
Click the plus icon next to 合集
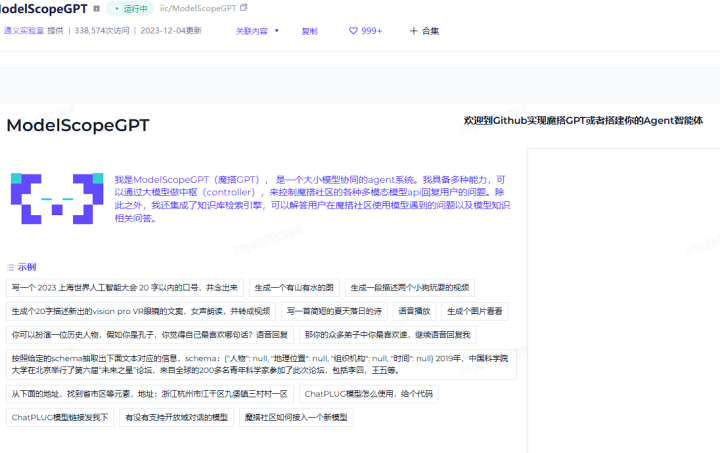[x=414, y=31]
